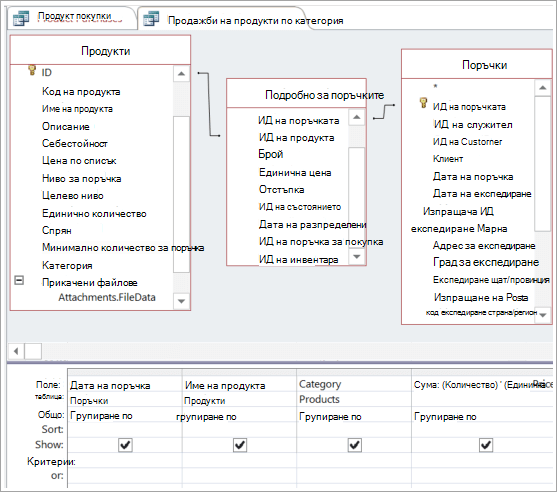The height and width of the screenshot is (492, 557).
Task: Select the Целево ниво field
Action: click(x=73, y=195)
